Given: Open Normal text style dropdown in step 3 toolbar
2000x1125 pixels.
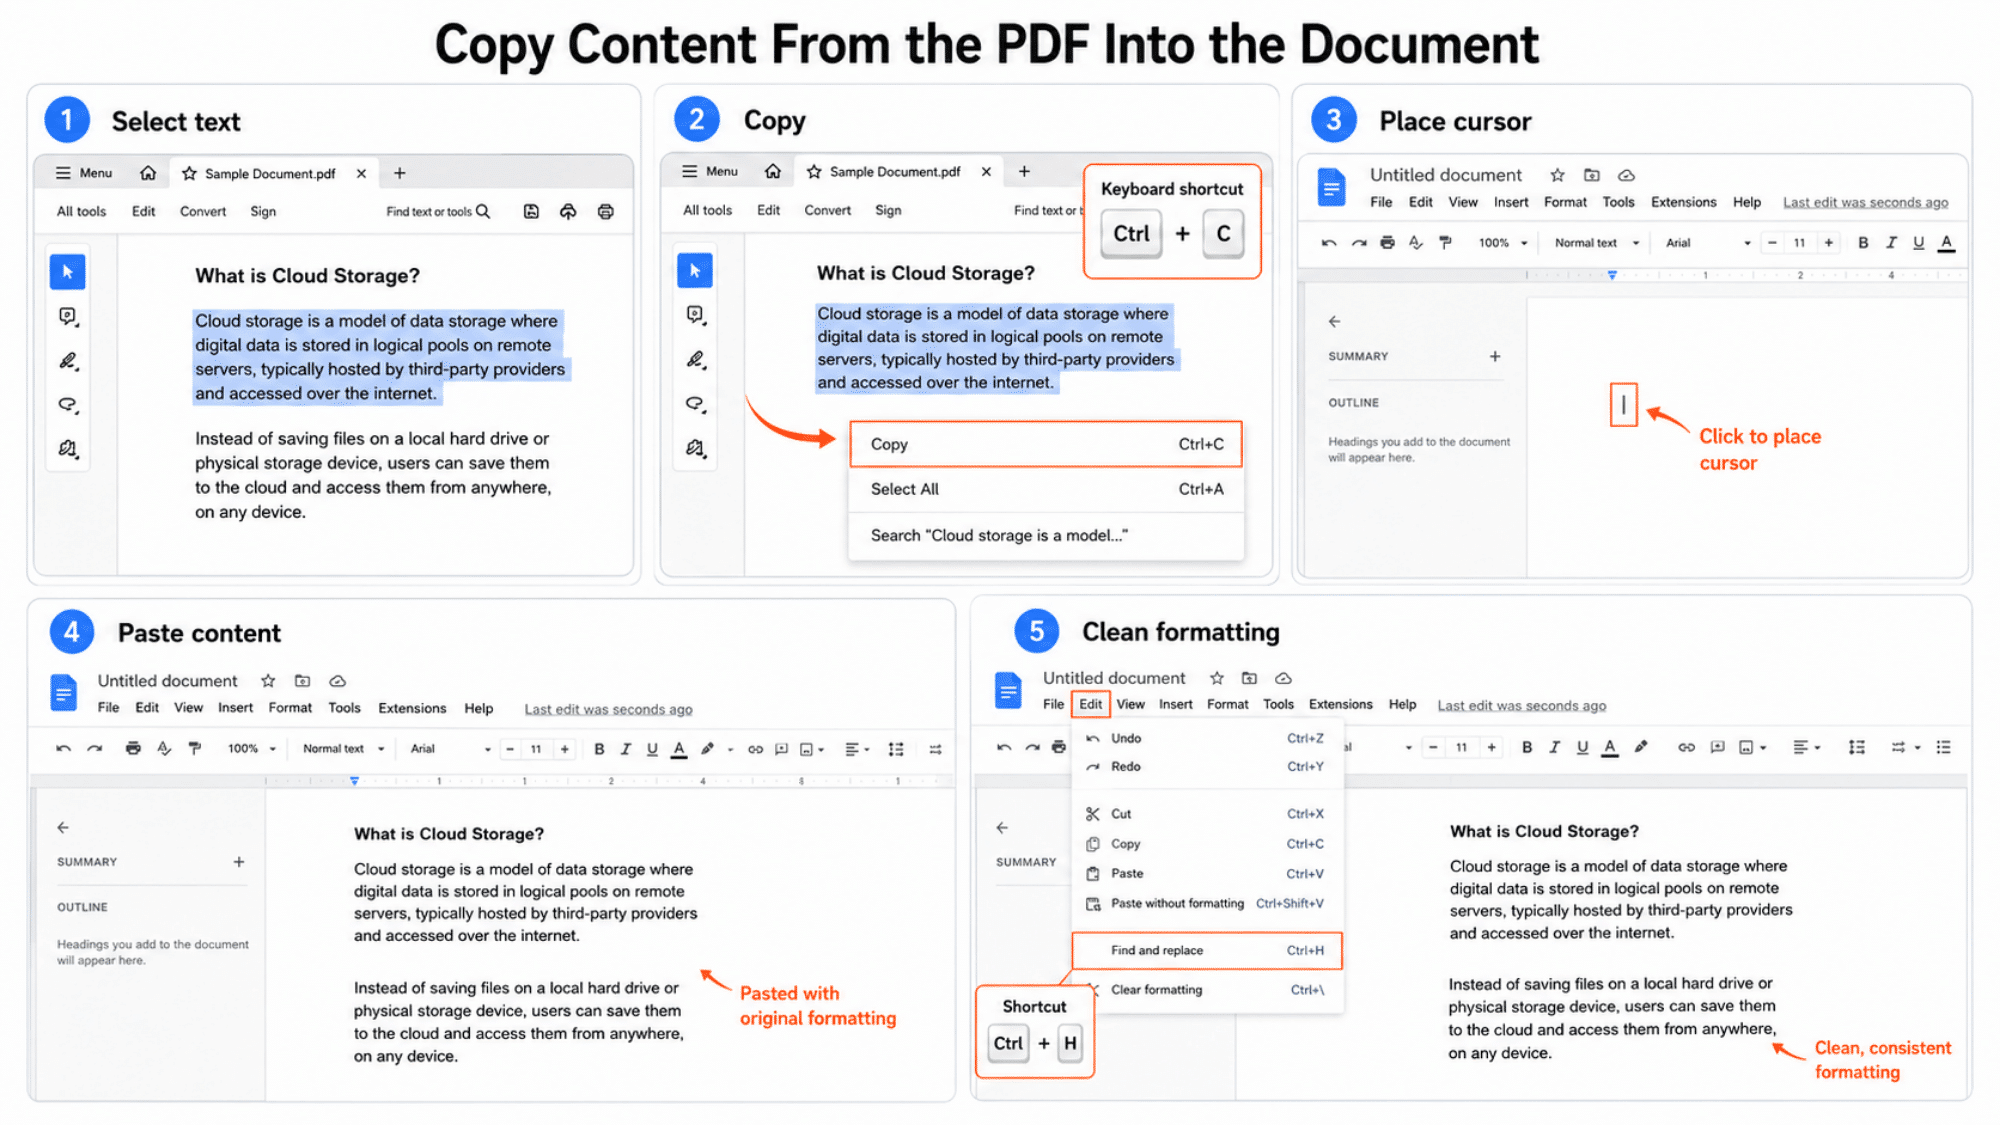Looking at the screenshot, I should coord(1596,243).
